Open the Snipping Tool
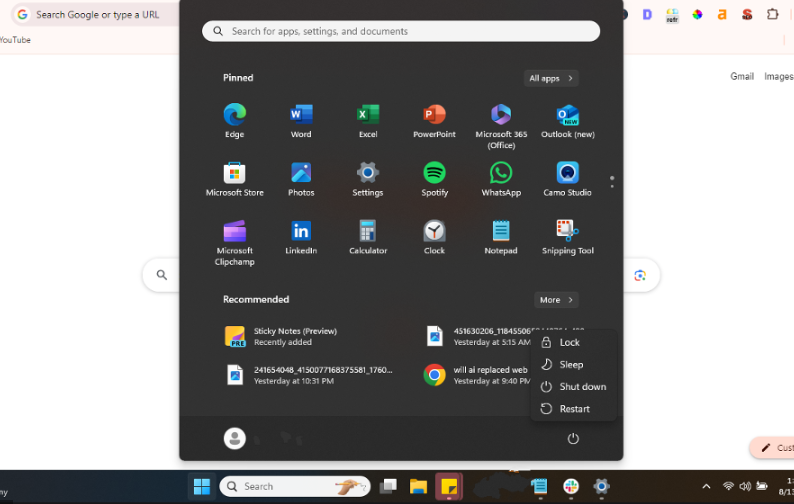 click(x=568, y=237)
